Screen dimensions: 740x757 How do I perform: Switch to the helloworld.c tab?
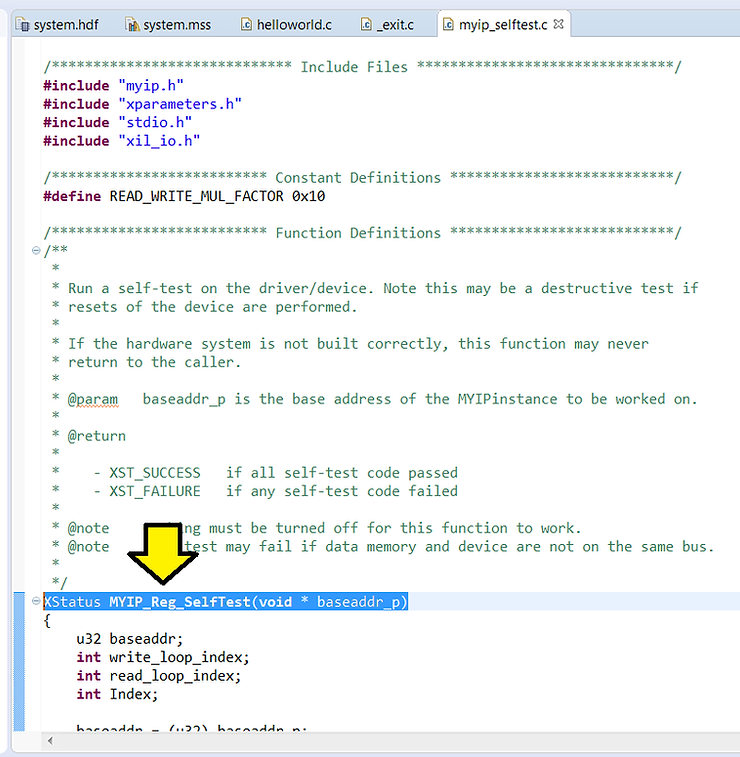(286, 25)
